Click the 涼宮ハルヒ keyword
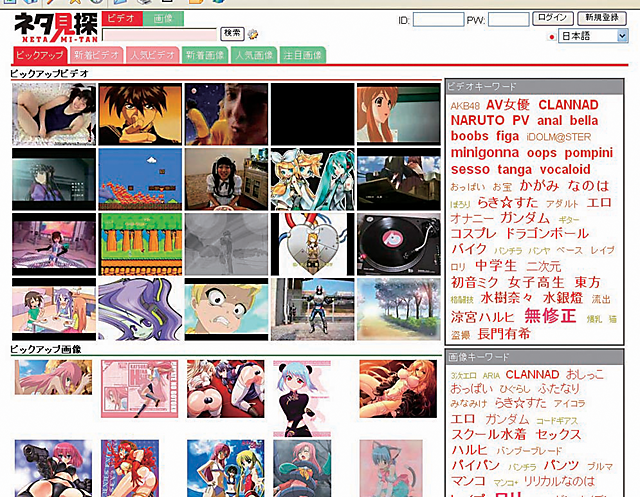The image size is (640, 497). click(x=483, y=317)
